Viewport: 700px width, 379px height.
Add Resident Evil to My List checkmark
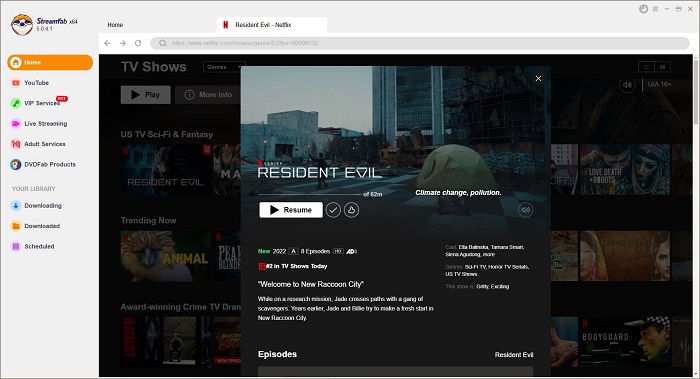coord(333,210)
